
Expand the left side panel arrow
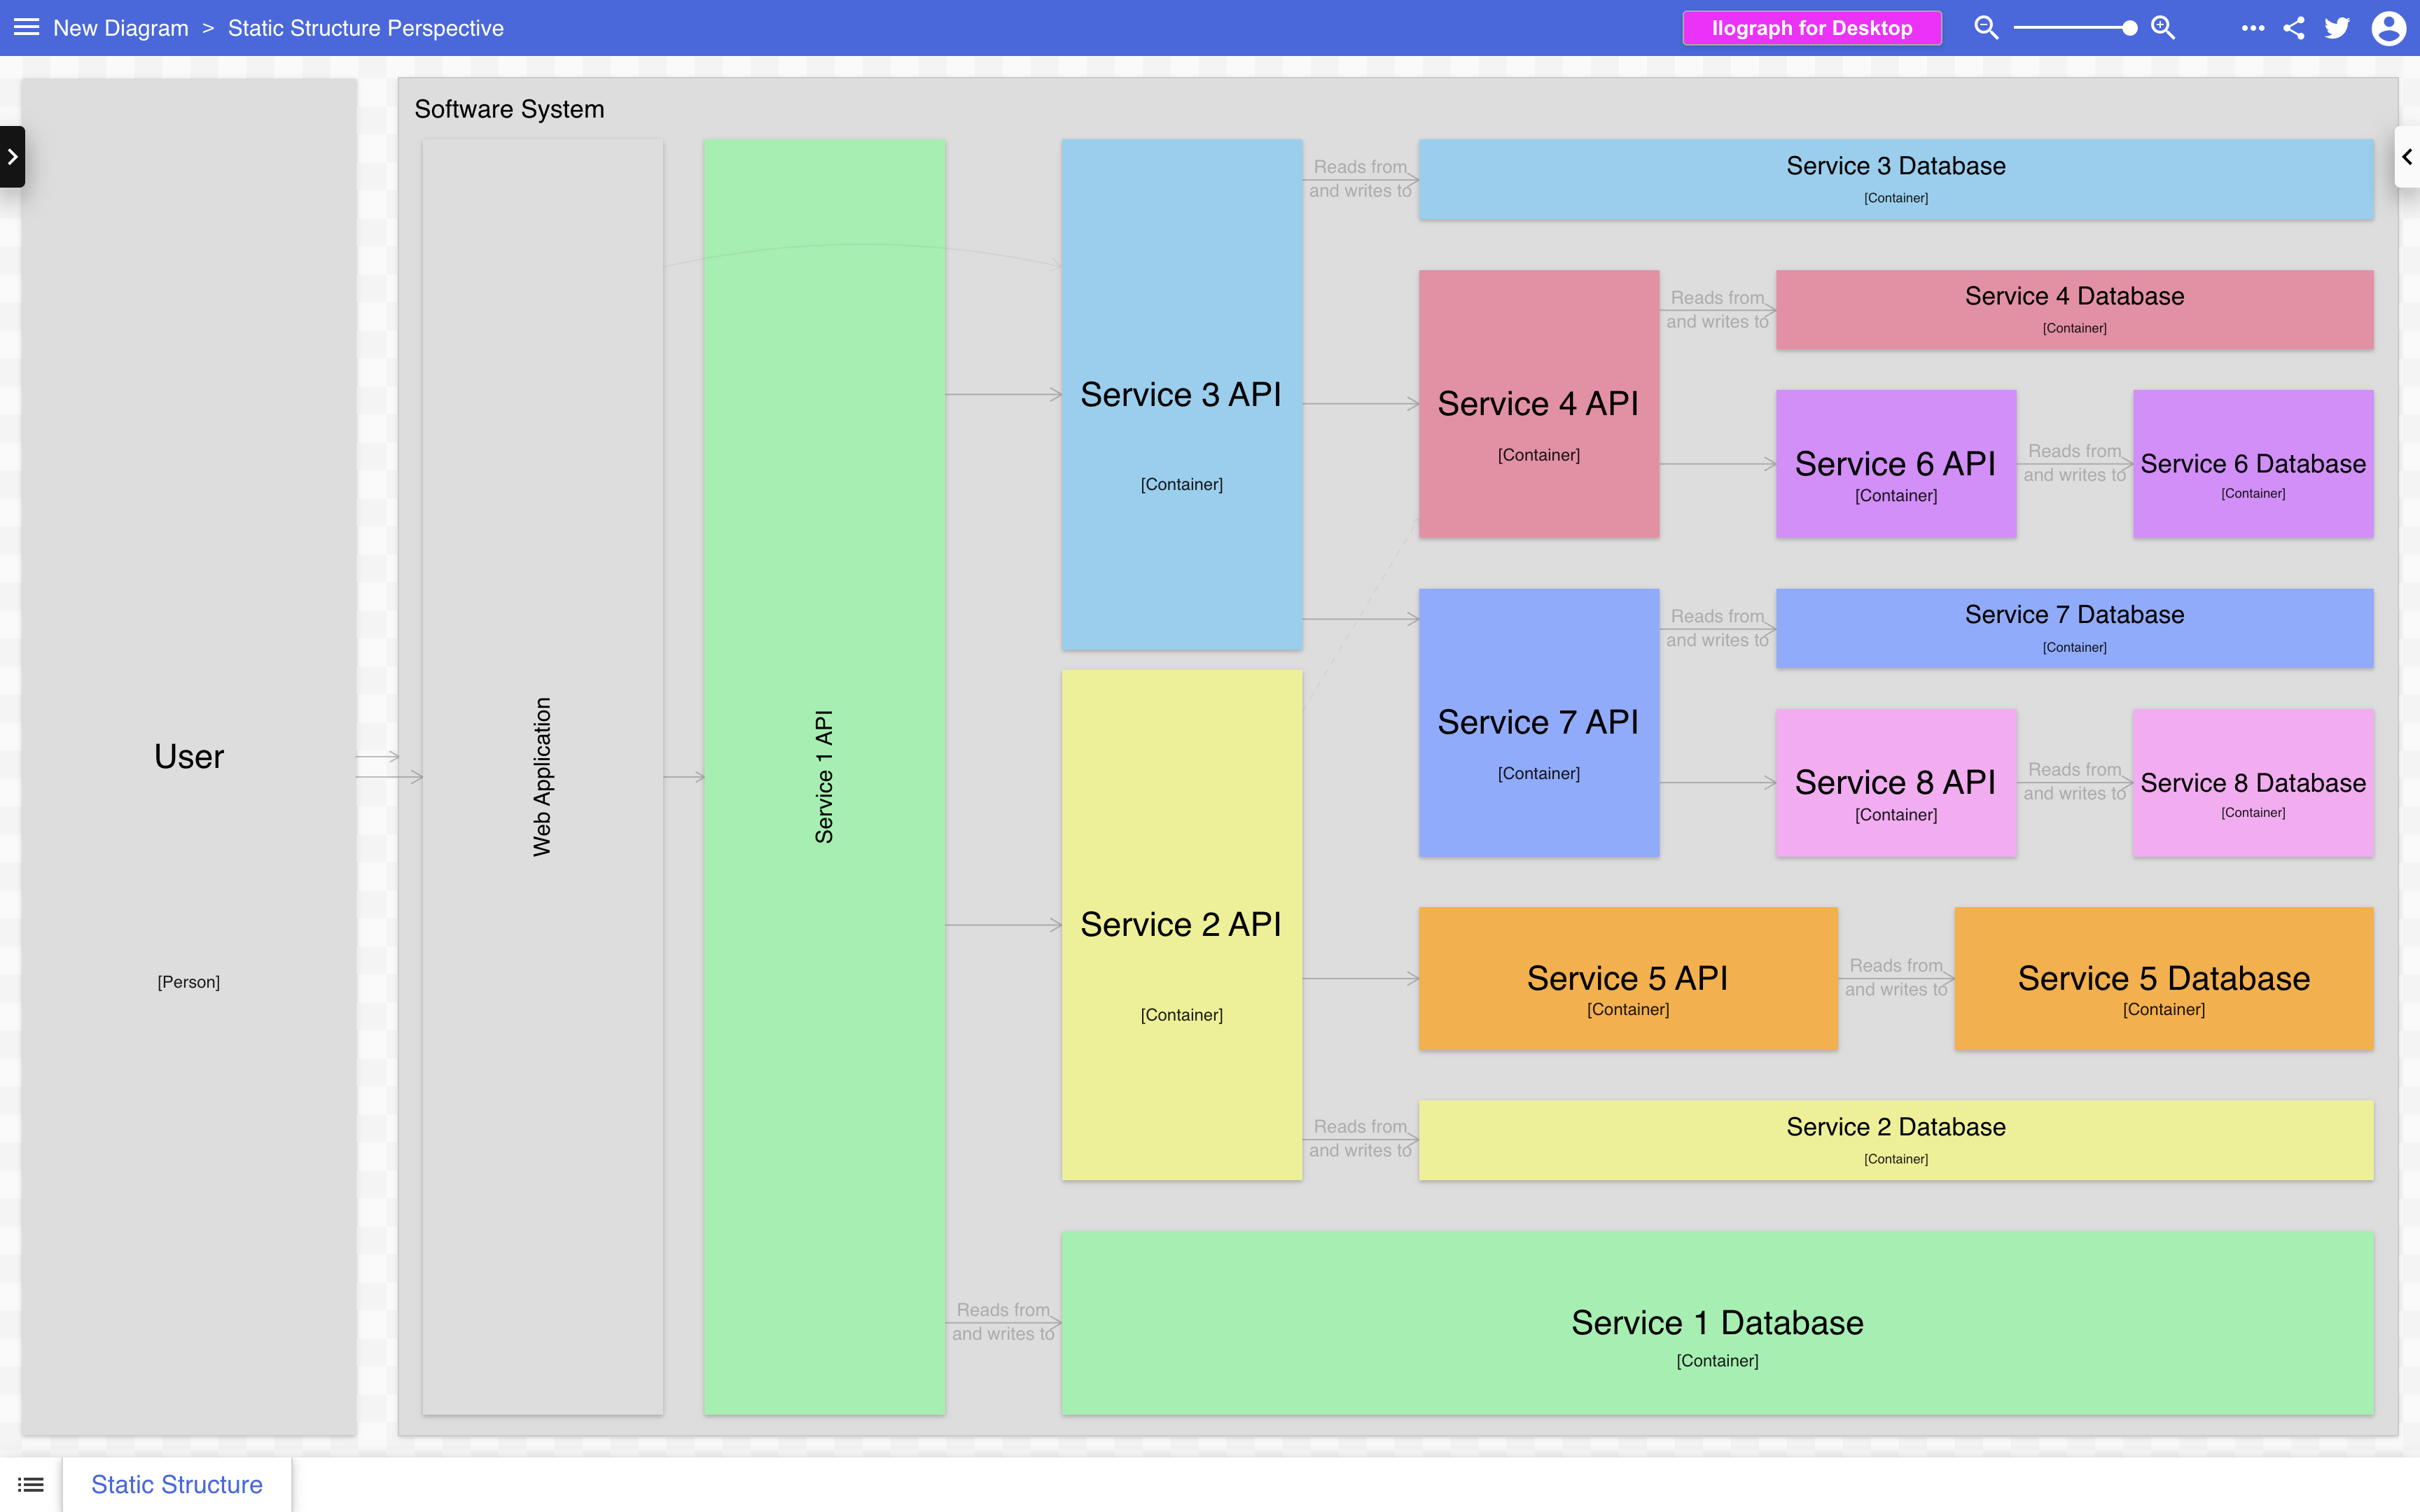coord(12,156)
